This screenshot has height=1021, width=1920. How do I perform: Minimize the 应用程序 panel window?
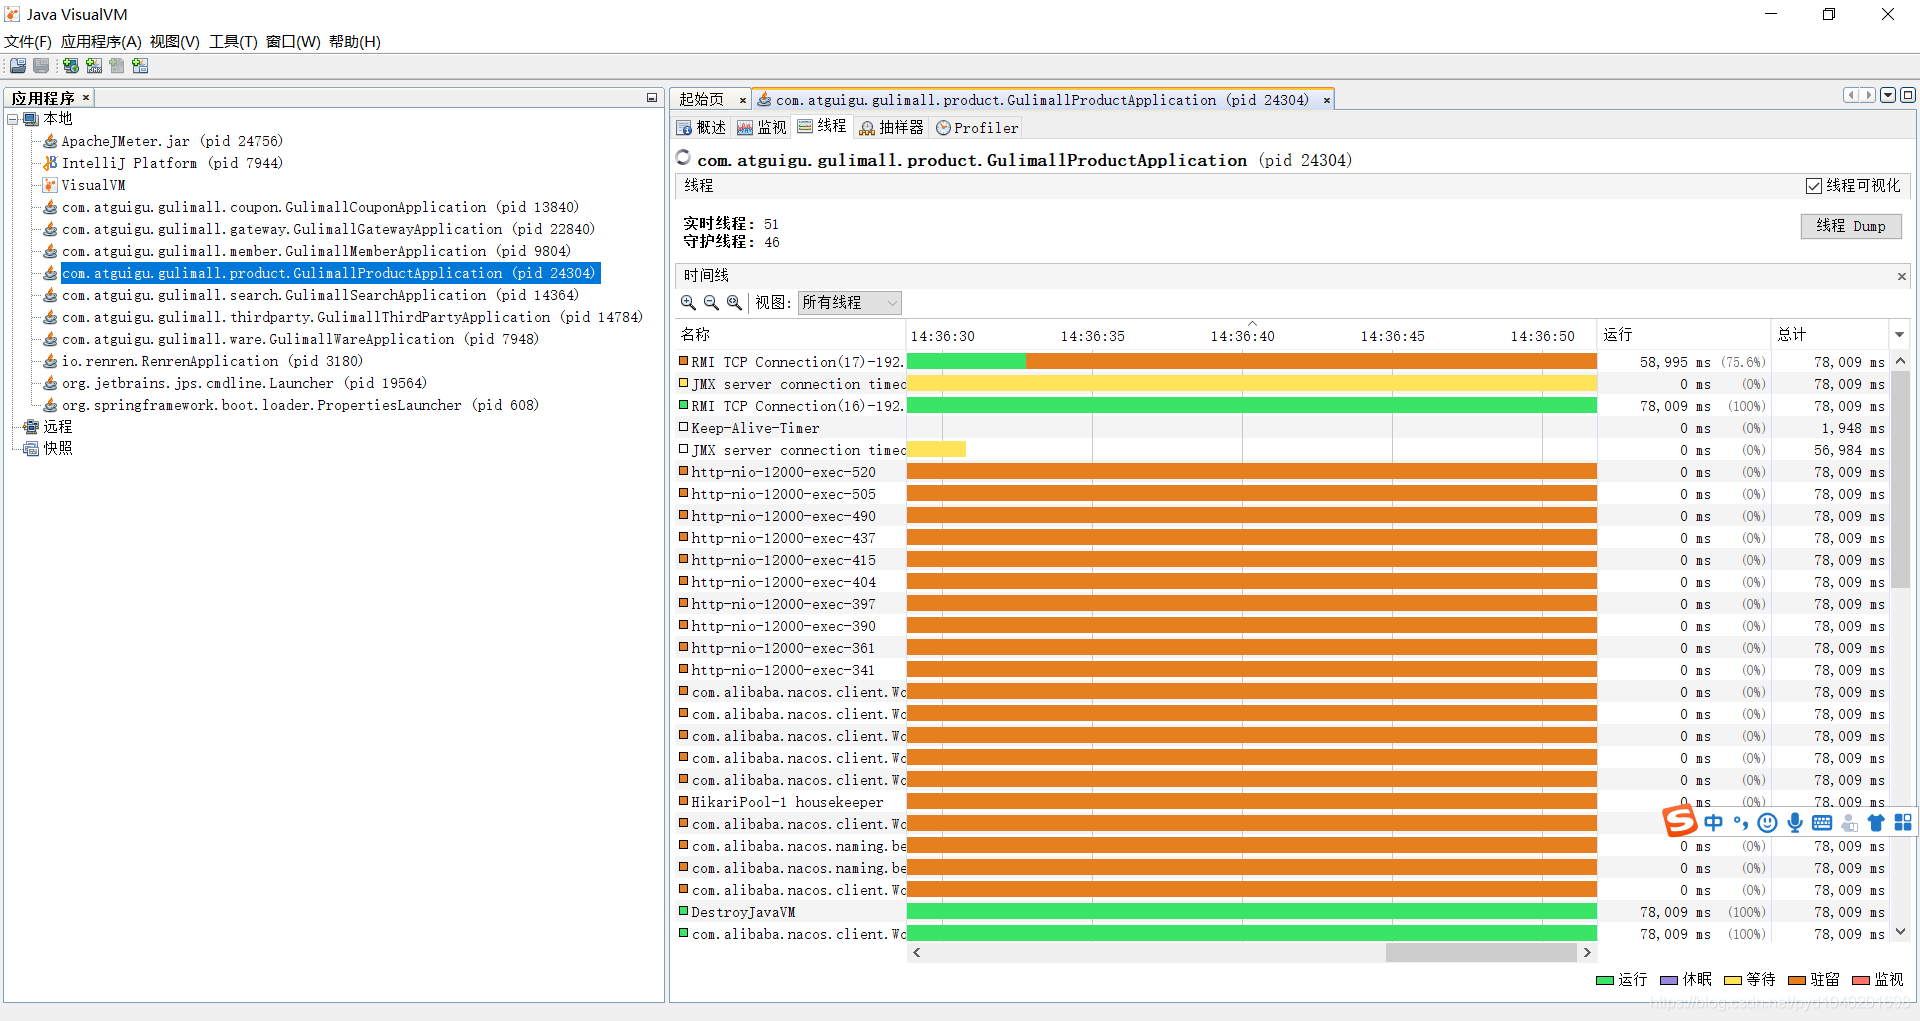(652, 98)
